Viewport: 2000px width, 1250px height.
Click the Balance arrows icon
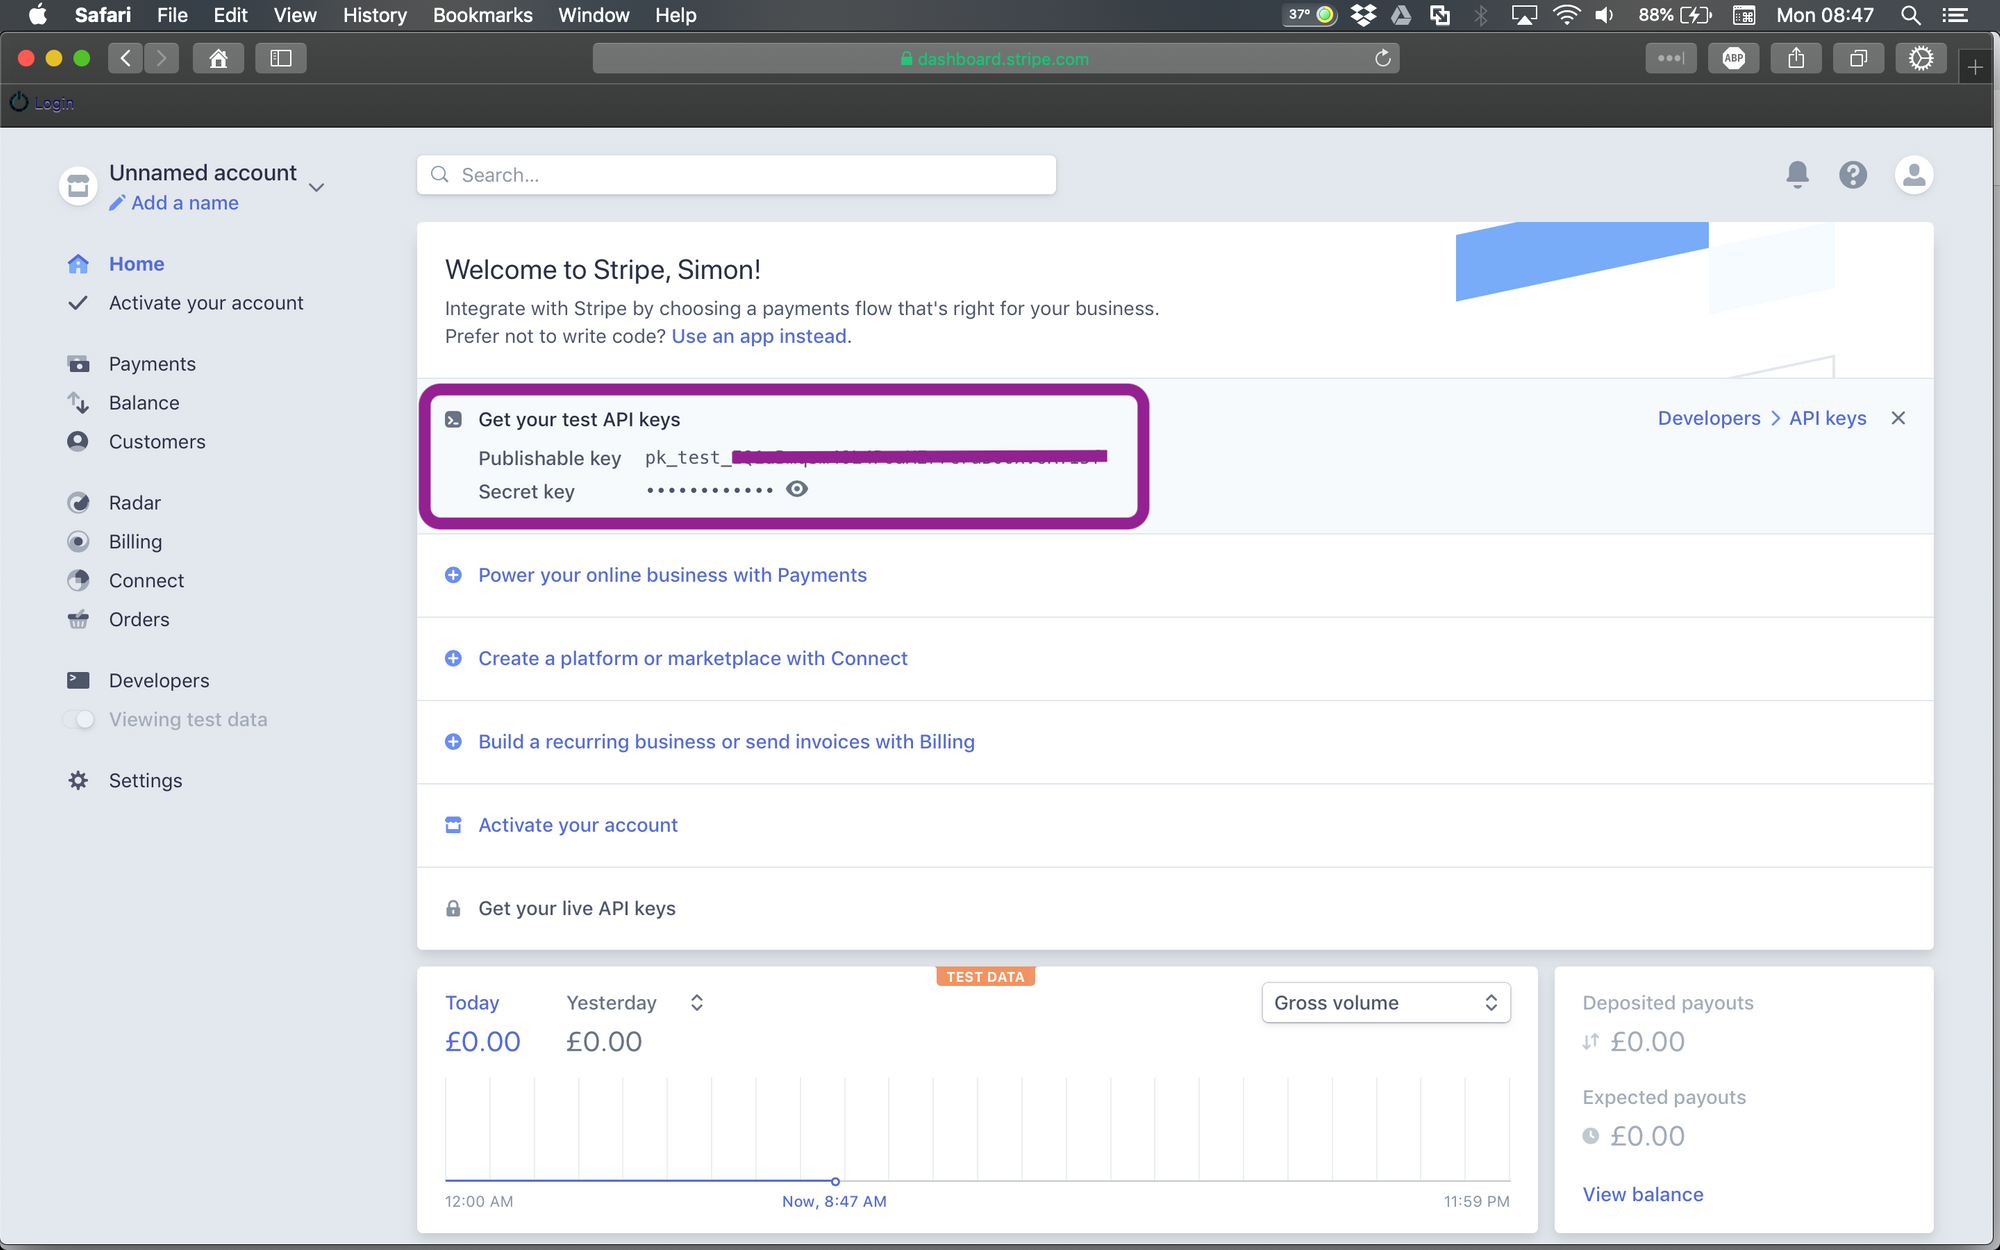(78, 403)
